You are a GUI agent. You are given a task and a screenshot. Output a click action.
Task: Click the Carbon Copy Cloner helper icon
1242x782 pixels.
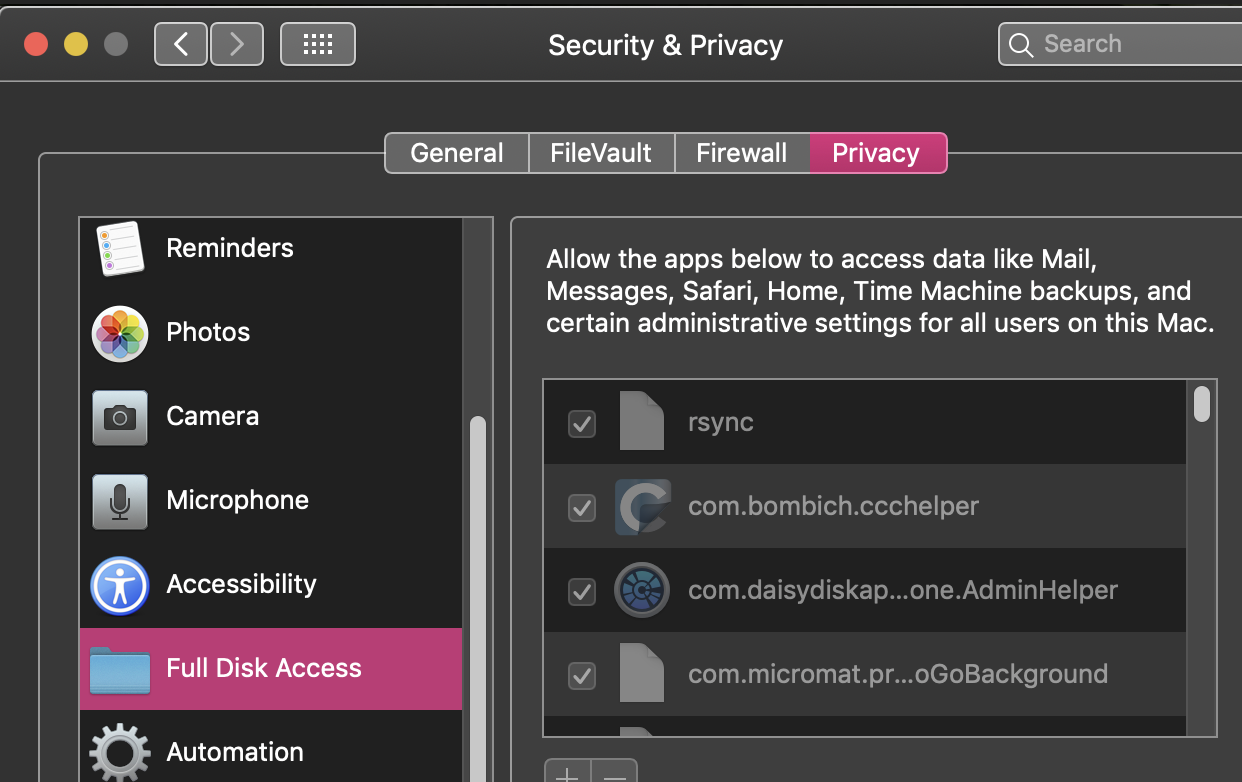click(x=641, y=506)
